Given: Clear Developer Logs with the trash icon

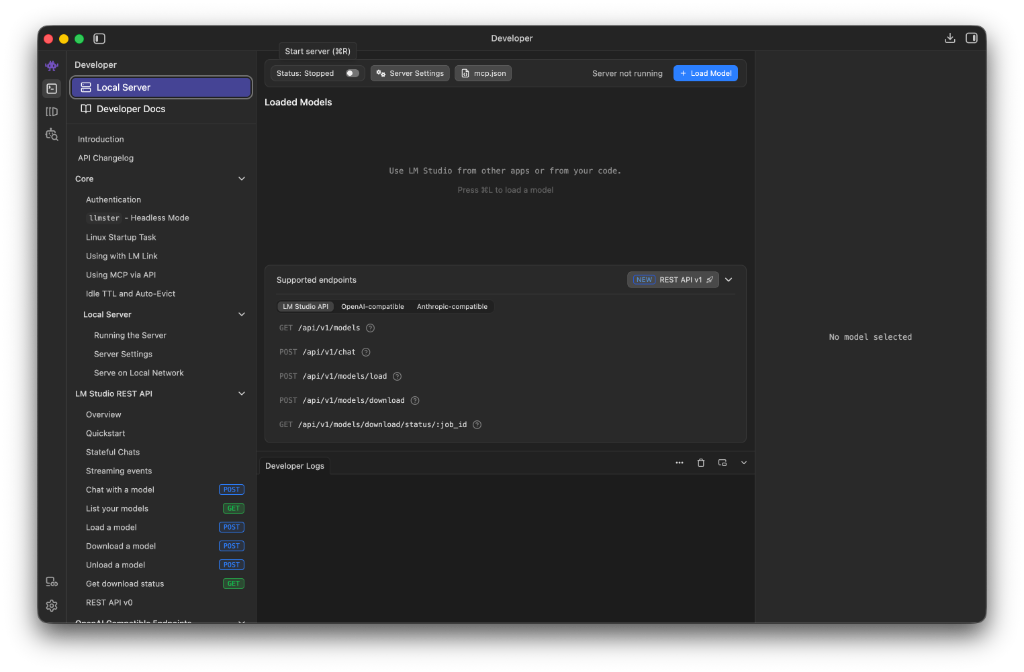Looking at the screenshot, I should (701, 462).
